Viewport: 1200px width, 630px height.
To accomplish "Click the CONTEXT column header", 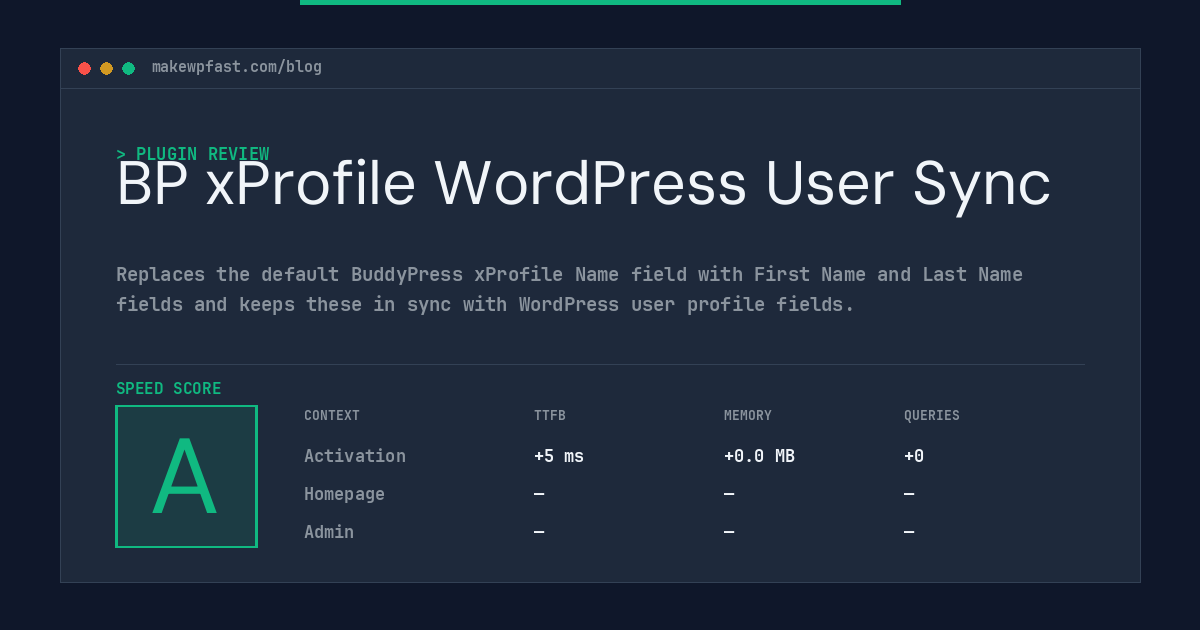I will [x=332, y=416].
